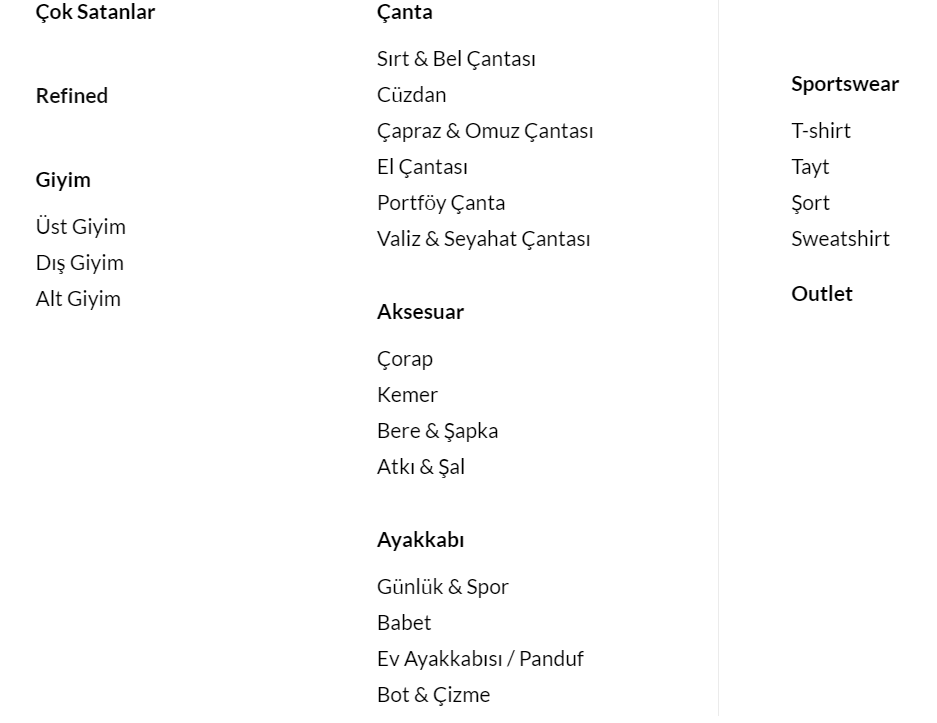Select Tayt under Sportswear

[x=810, y=167]
